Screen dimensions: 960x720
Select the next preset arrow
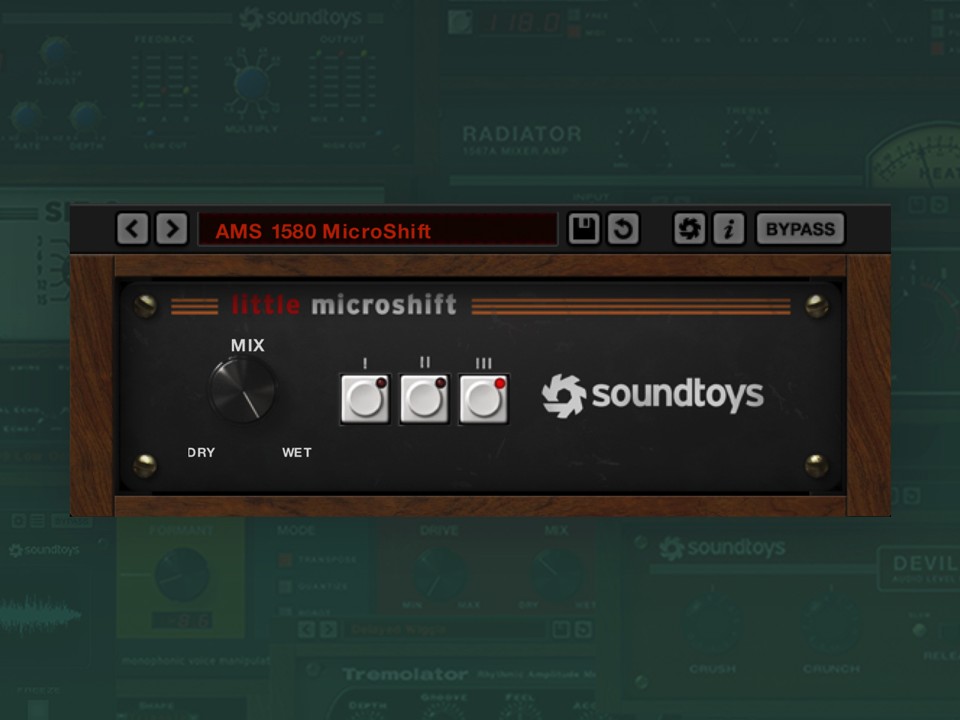click(170, 229)
